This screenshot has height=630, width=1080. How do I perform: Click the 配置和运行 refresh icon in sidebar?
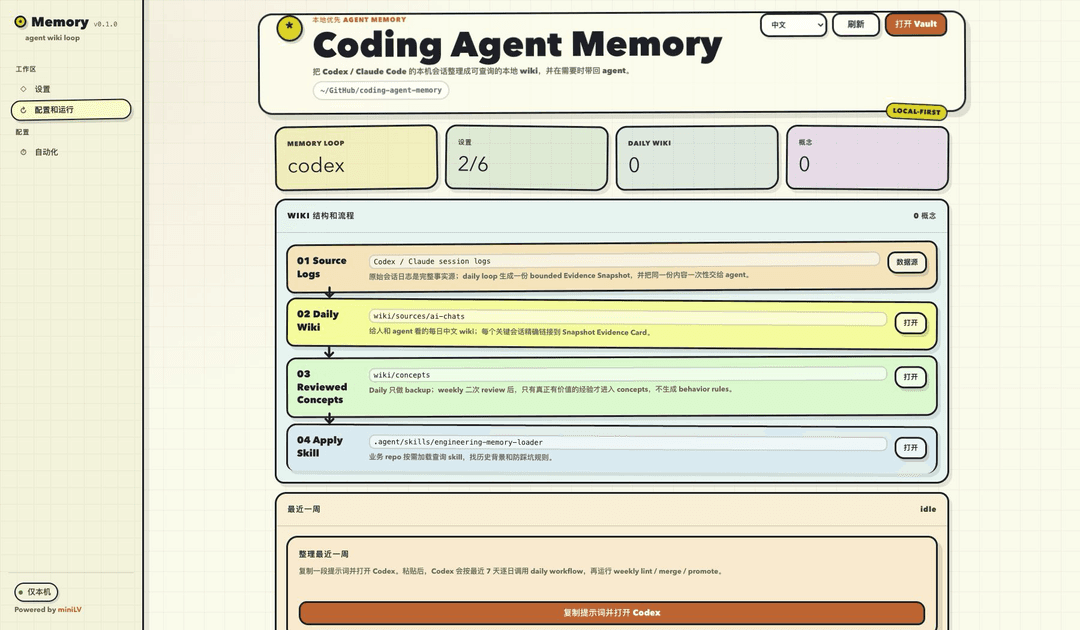coord(23,109)
